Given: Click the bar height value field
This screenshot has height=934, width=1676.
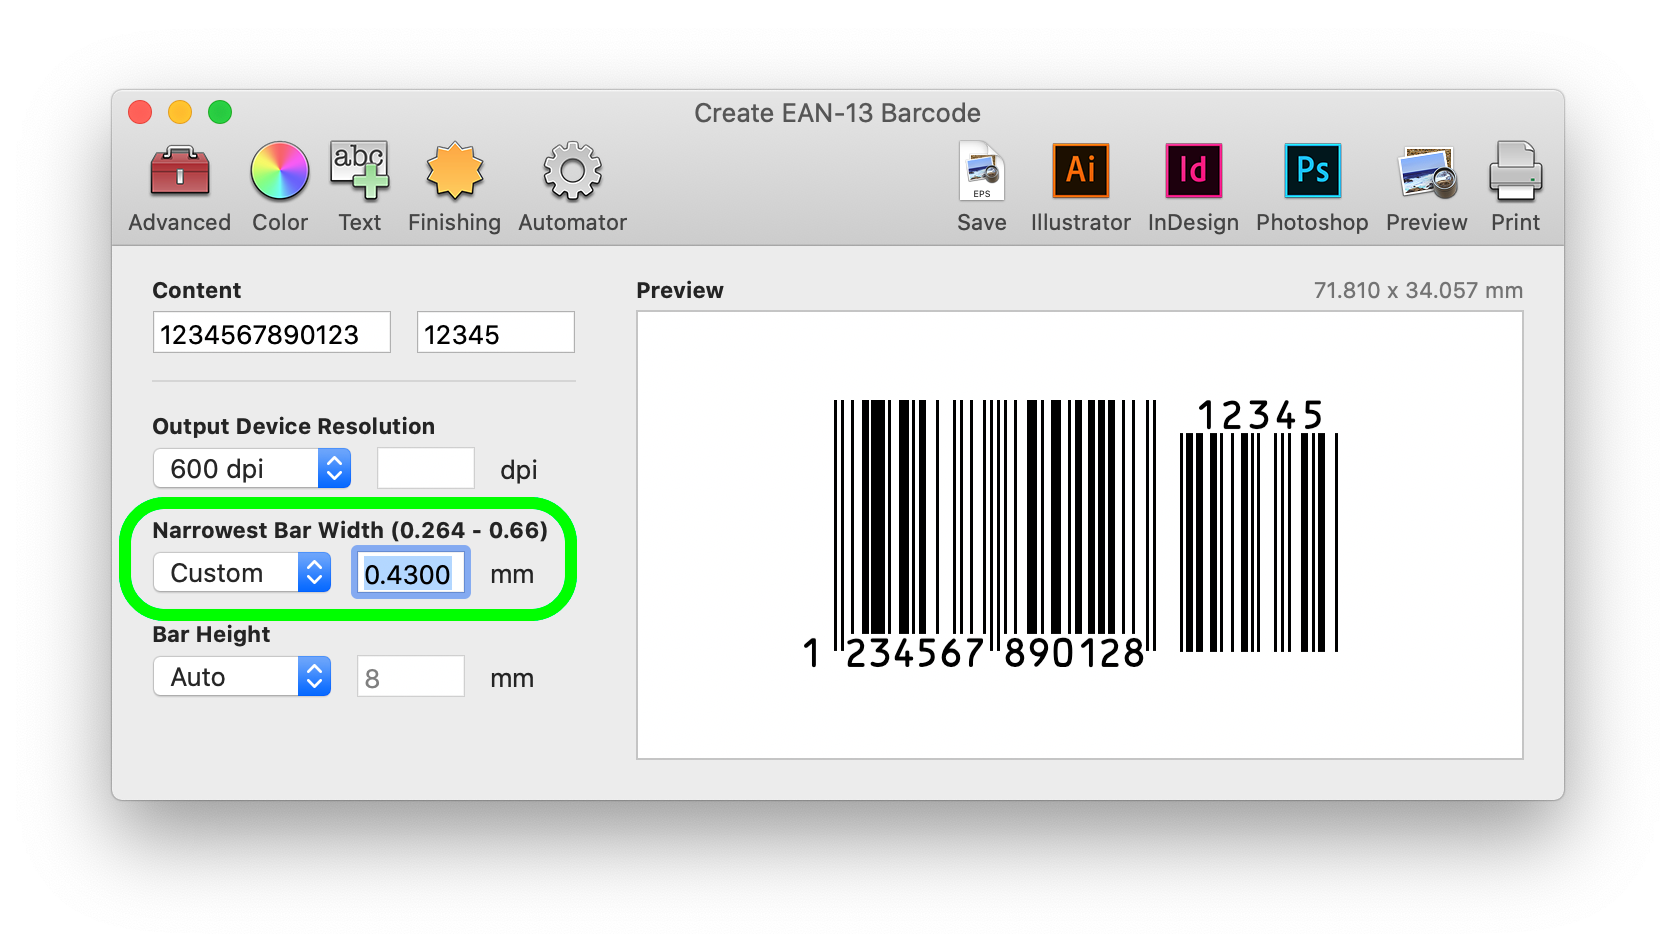Looking at the screenshot, I should [x=410, y=677].
